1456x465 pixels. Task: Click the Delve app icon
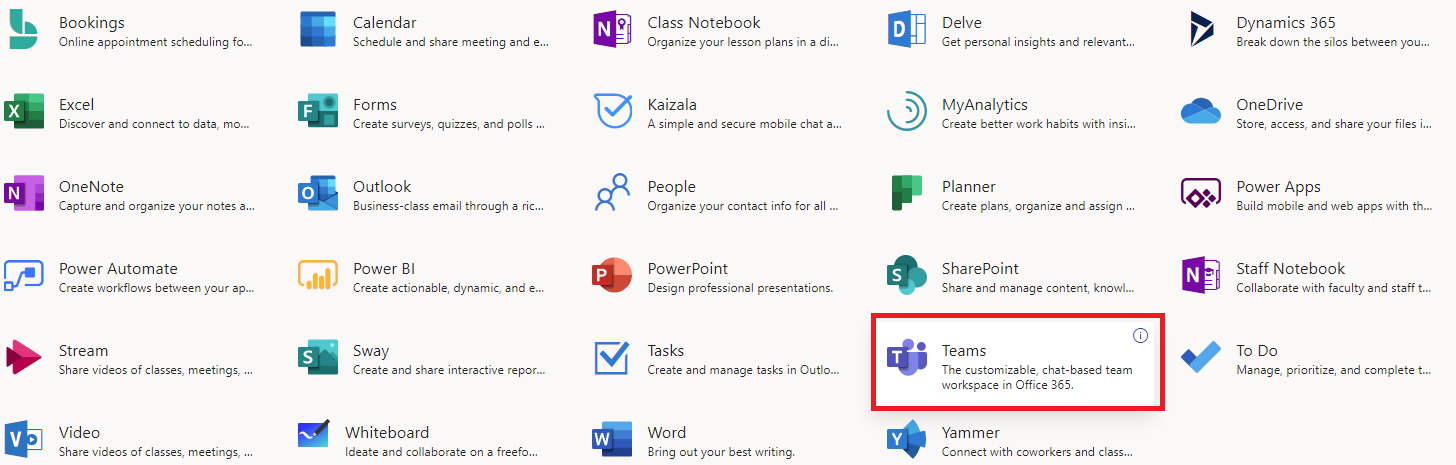pyautogui.click(x=907, y=30)
